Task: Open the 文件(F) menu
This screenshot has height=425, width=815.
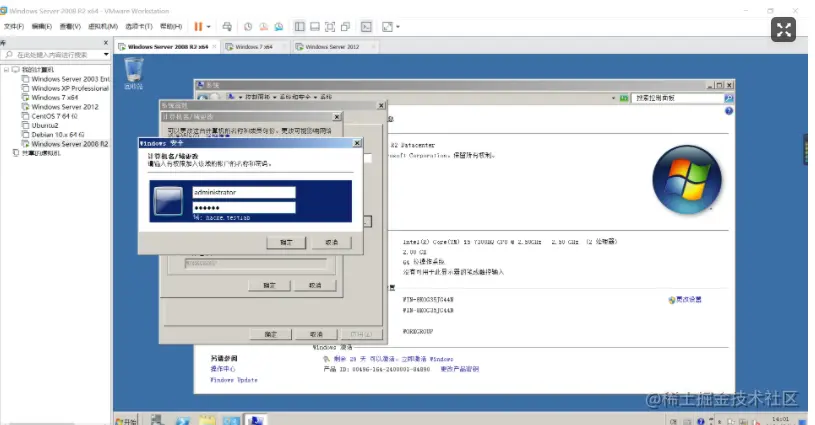Action: pyautogui.click(x=14, y=26)
